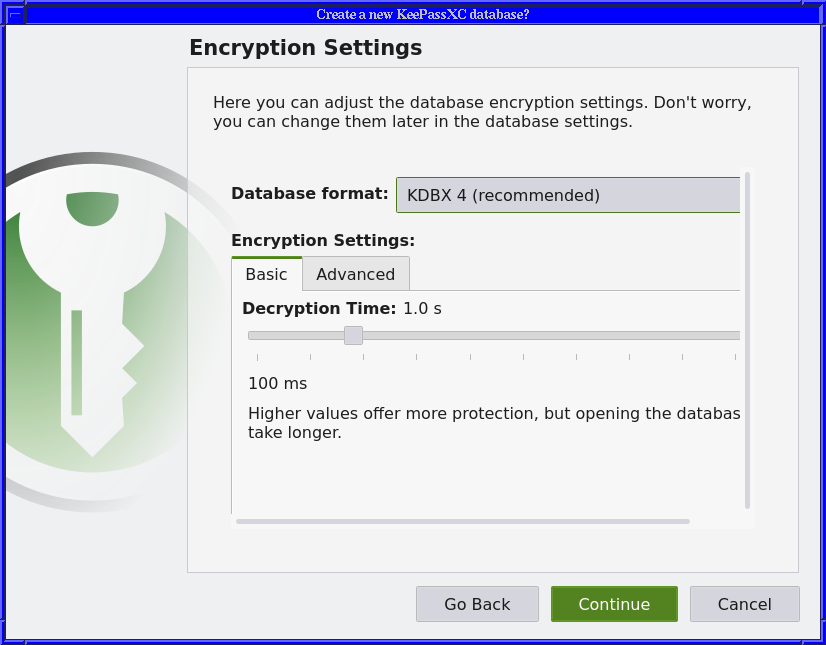826x645 pixels.
Task: Click the green Continue button
Action: pyautogui.click(x=614, y=604)
